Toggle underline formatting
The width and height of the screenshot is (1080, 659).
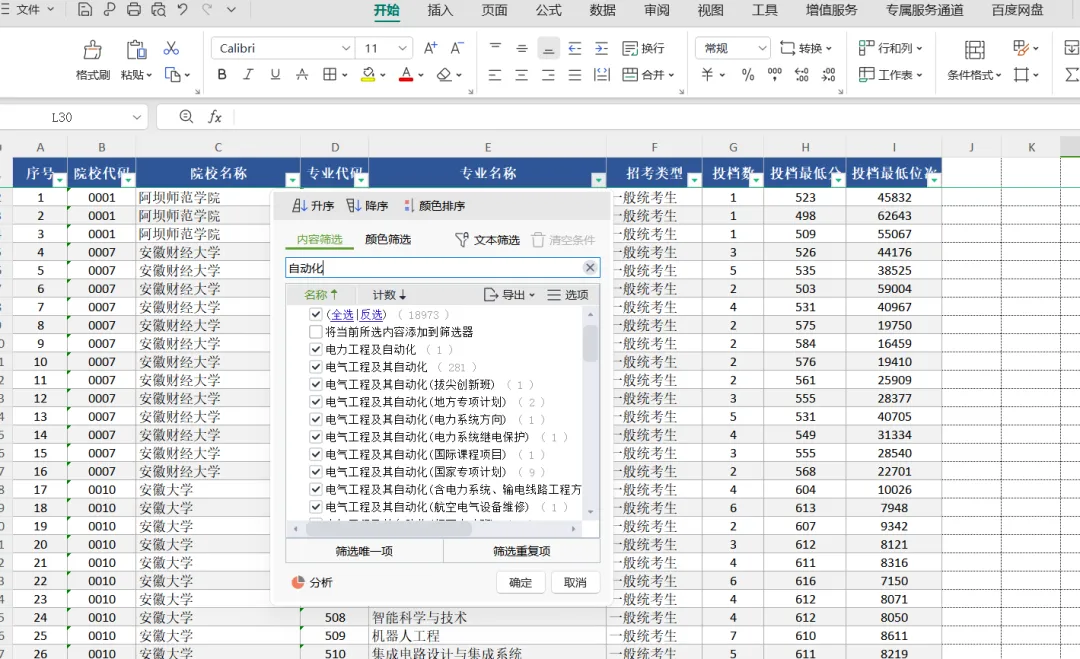(x=275, y=74)
